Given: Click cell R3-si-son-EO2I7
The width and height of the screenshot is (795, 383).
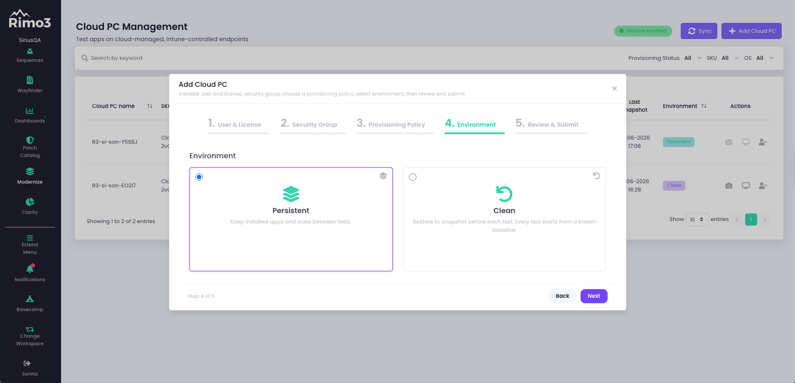Looking at the screenshot, I should pyautogui.click(x=114, y=186).
